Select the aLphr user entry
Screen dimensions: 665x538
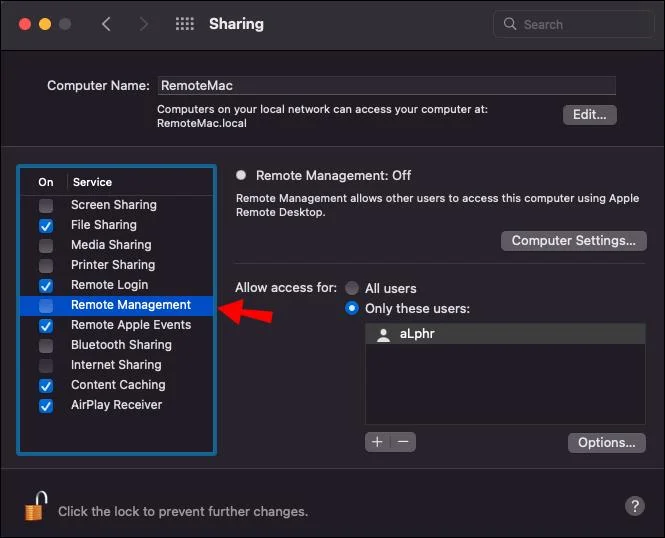tap(418, 335)
